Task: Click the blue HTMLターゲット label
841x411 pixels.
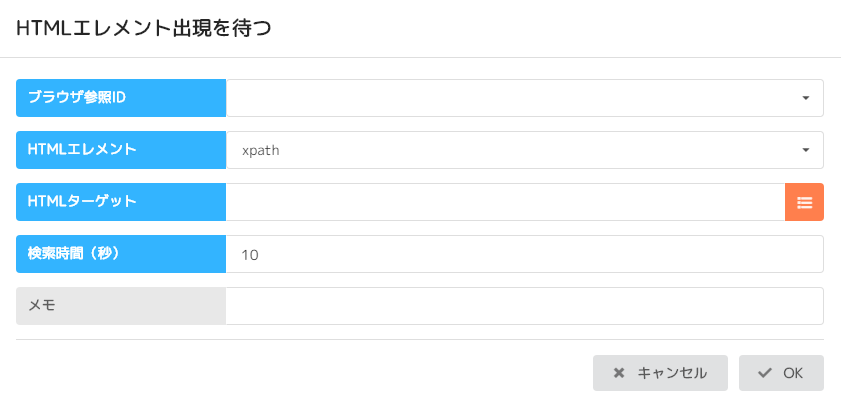Action: tap(121, 202)
